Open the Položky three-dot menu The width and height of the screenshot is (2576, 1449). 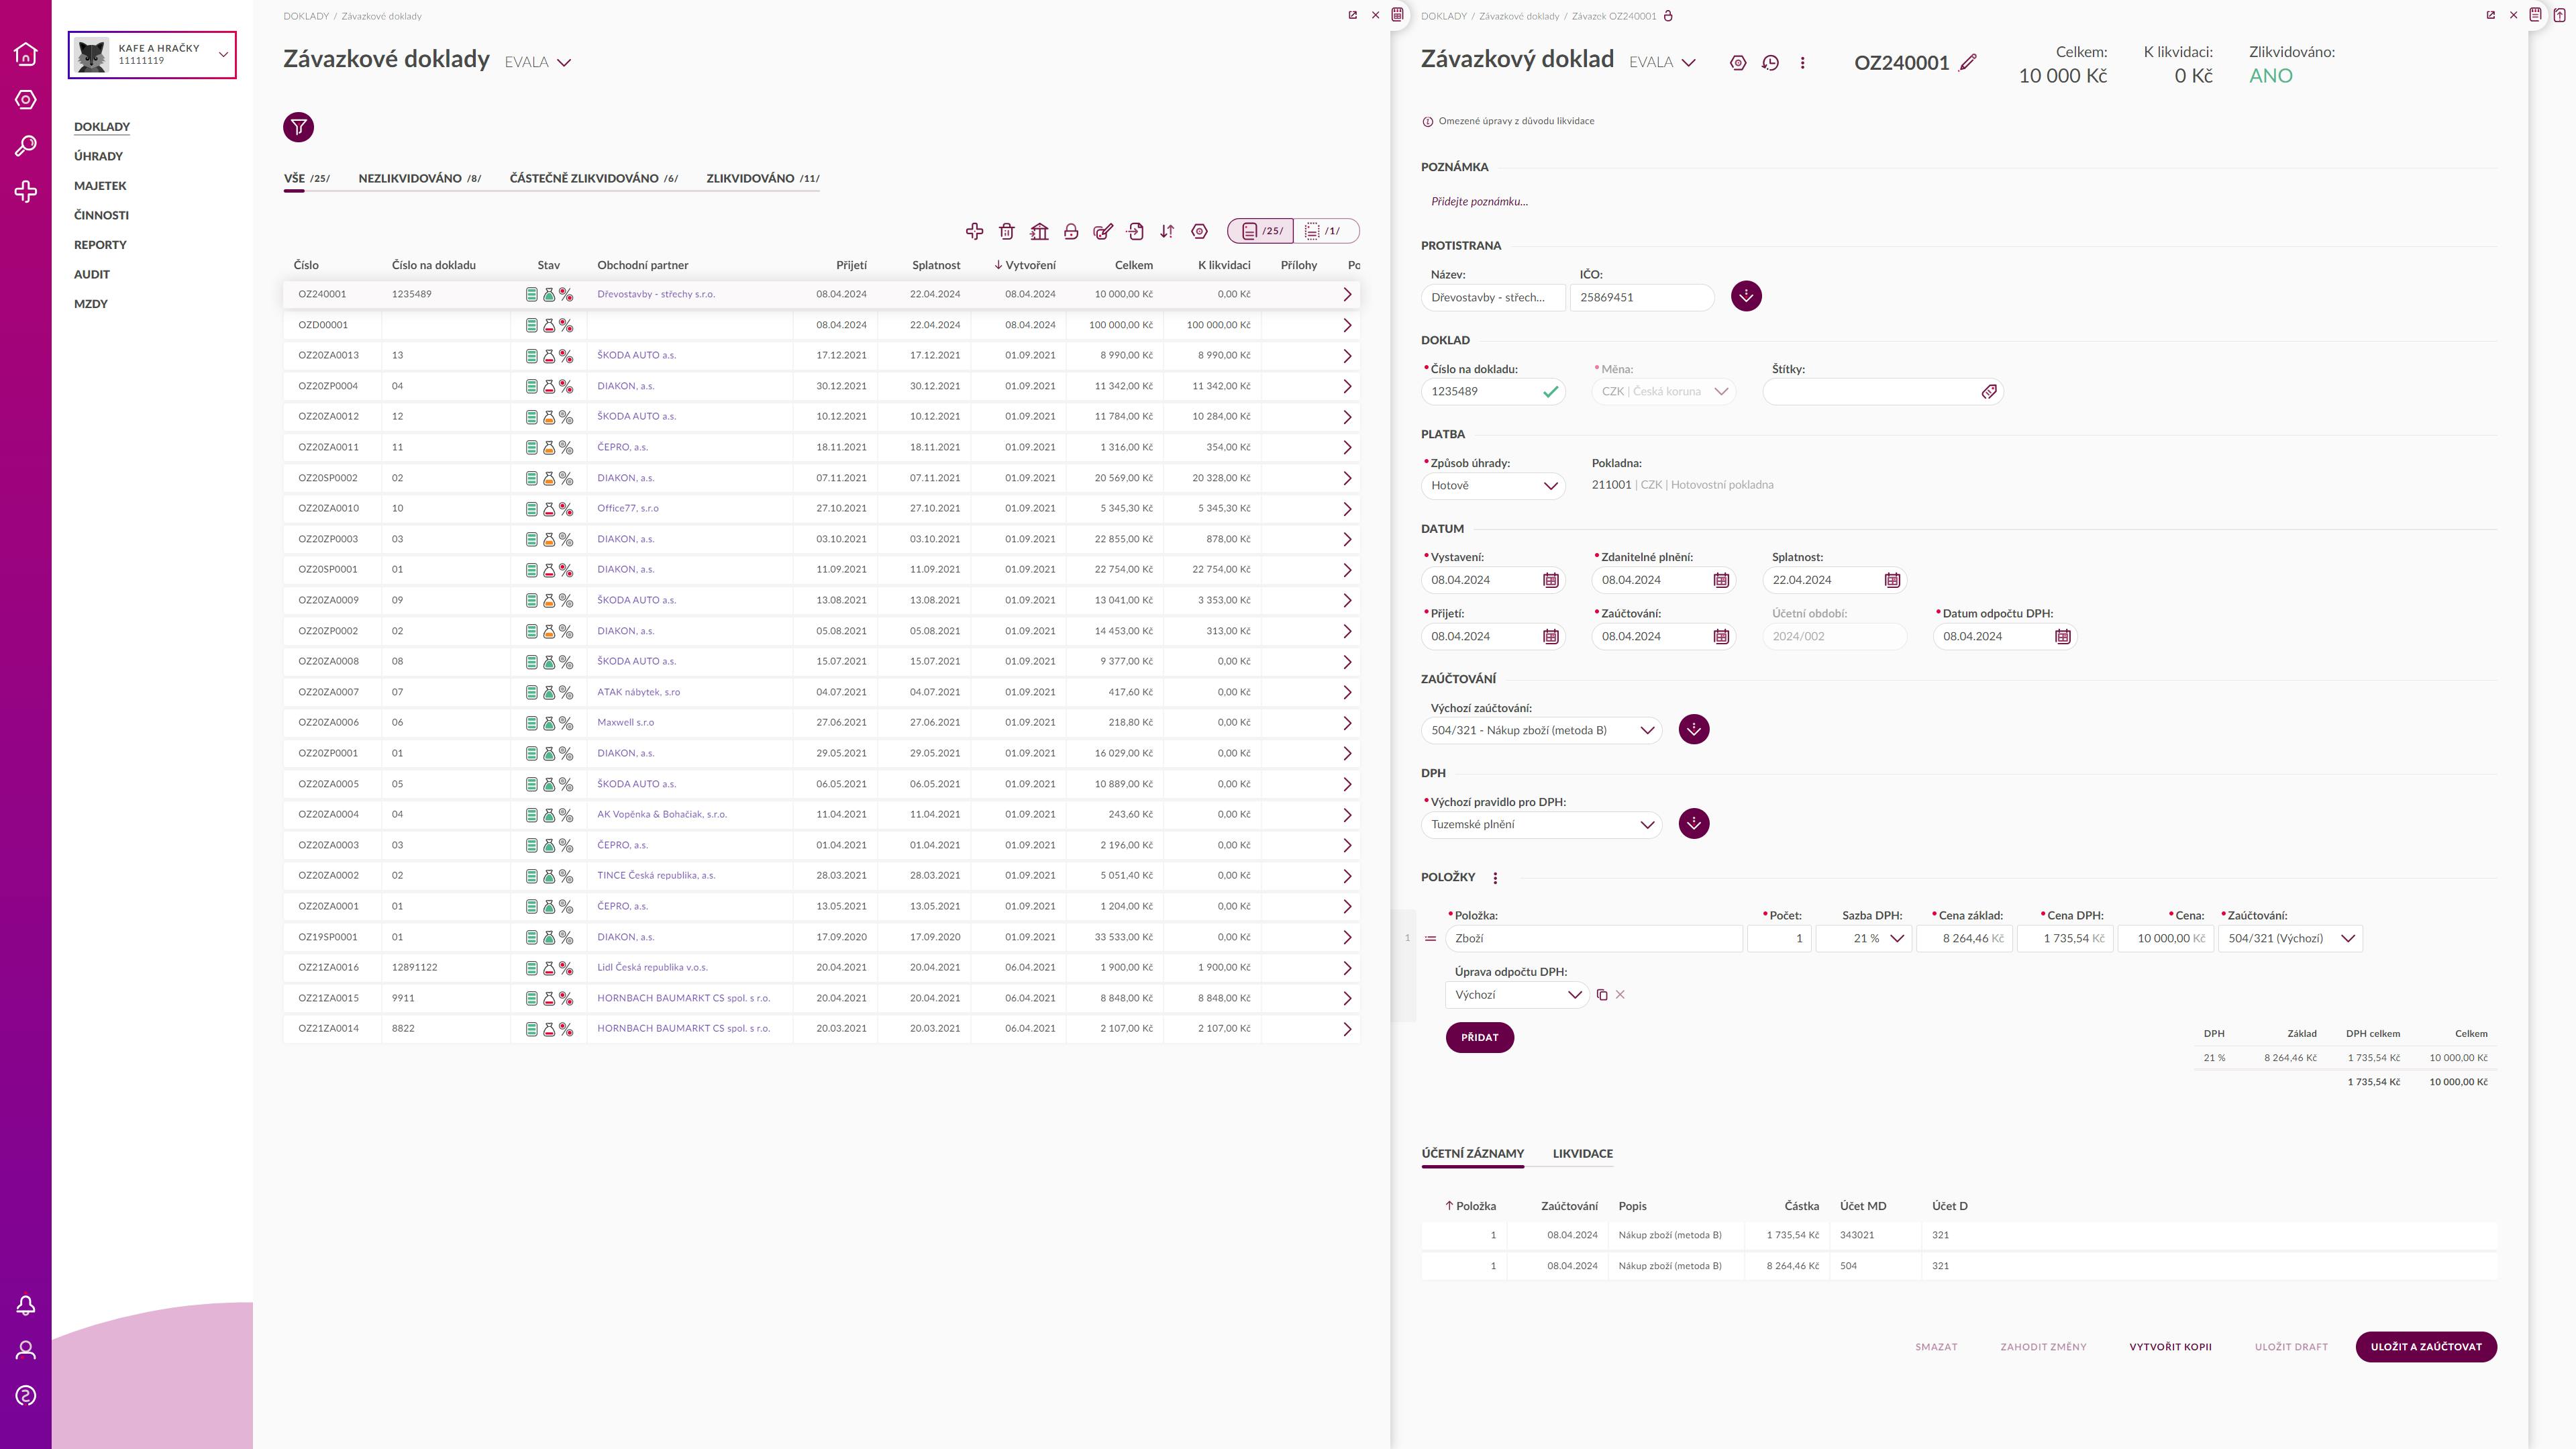click(x=1495, y=878)
